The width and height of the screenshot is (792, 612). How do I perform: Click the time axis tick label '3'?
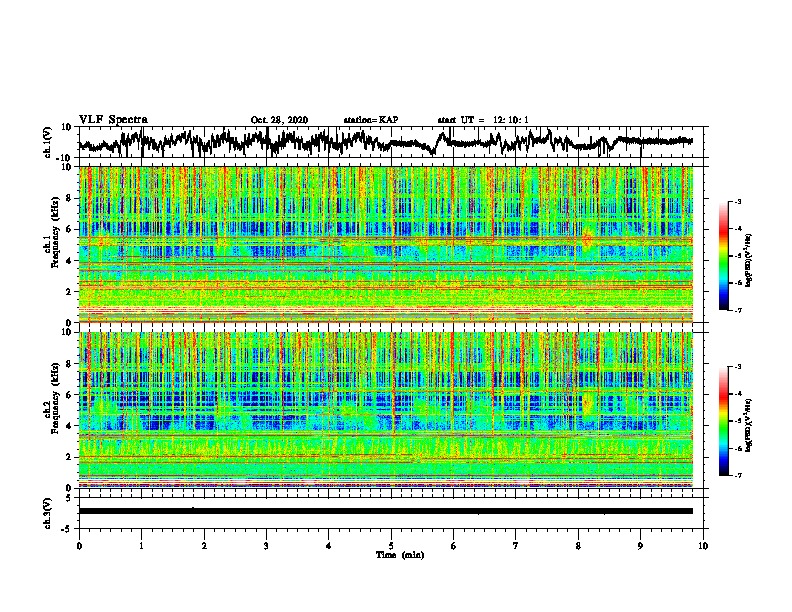click(x=267, y=546)
